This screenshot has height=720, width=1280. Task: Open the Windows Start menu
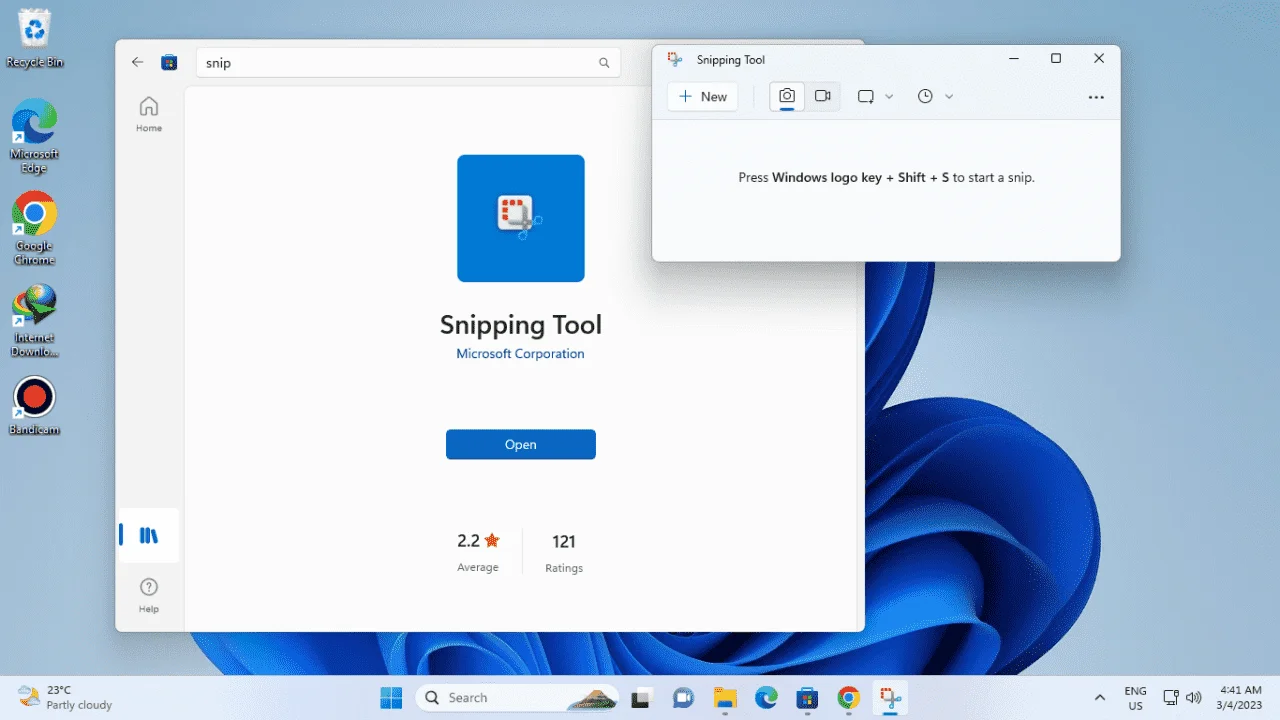[391, 697]
